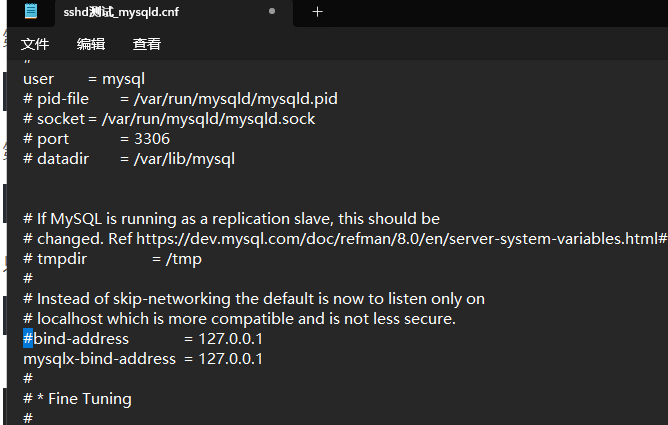668x425 pixels.
Task: Open the 文件 menu
Action: tap(35, 44)
